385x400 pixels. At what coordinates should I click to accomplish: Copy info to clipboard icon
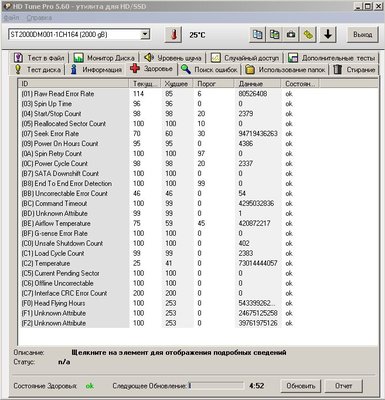[257, 35]
